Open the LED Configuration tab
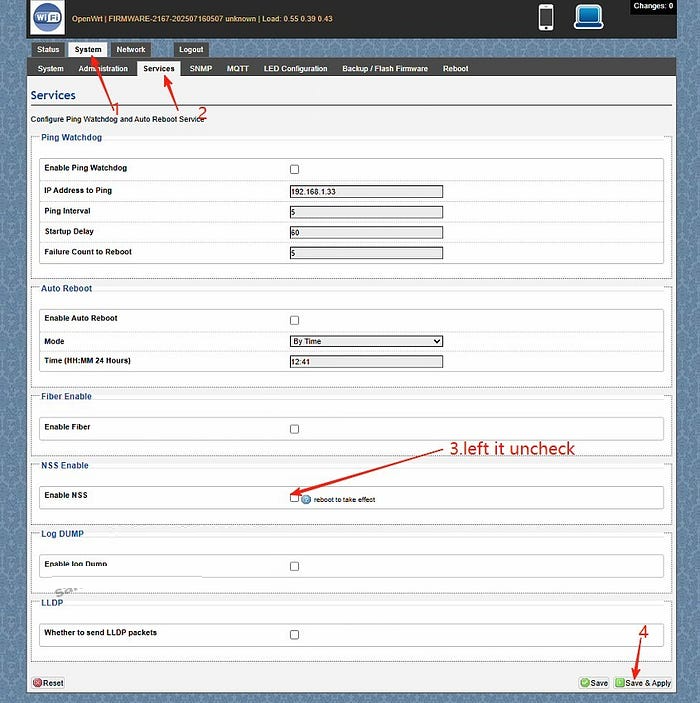The height and width of the screenshot is (703, 700). [295, 69]
